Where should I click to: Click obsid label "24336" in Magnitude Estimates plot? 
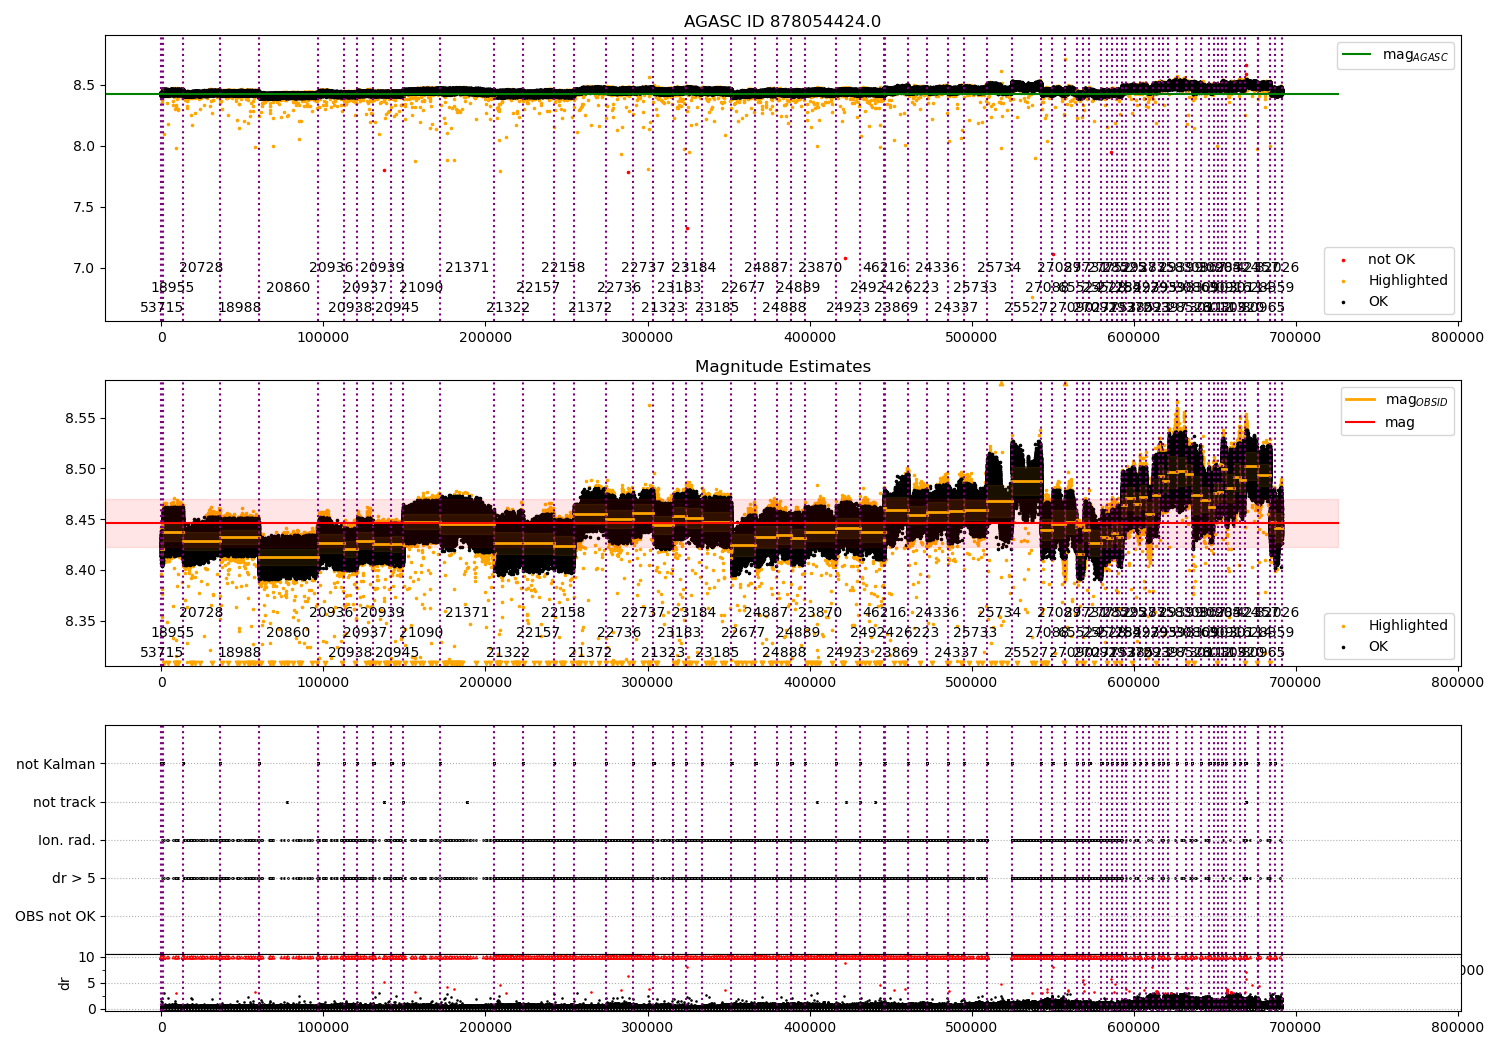tap(937, 613)
